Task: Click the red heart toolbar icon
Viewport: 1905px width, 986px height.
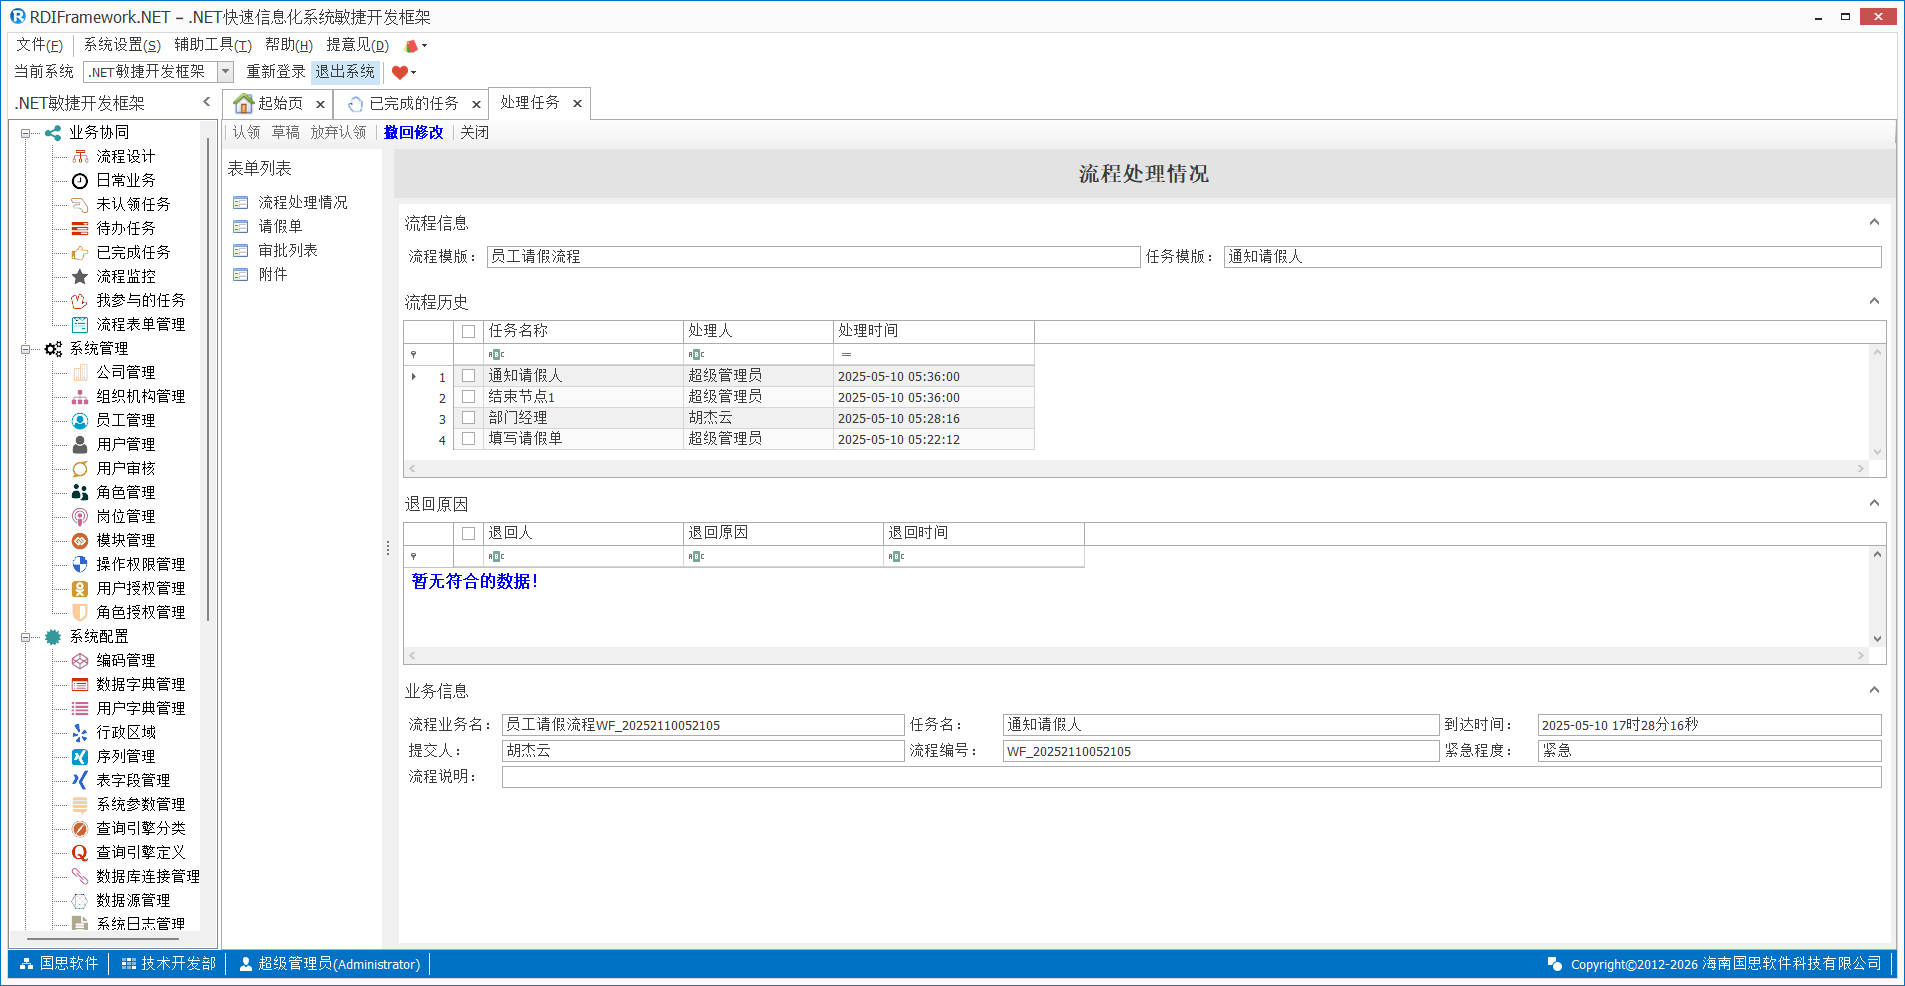Action: [x=400, y=72]
